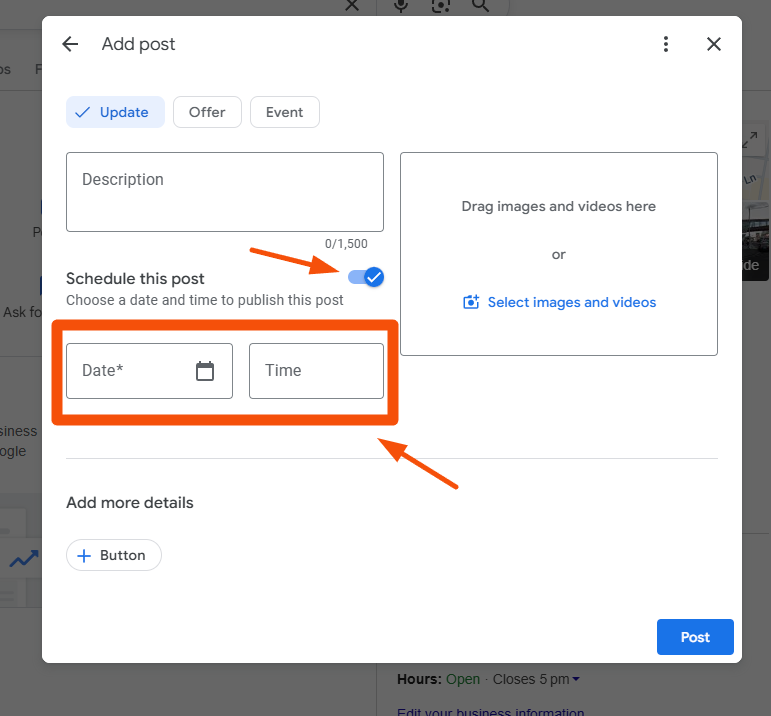This screenshot has width=771, height=716.
Task: Add a Button under more details
Action: (113, 555)
